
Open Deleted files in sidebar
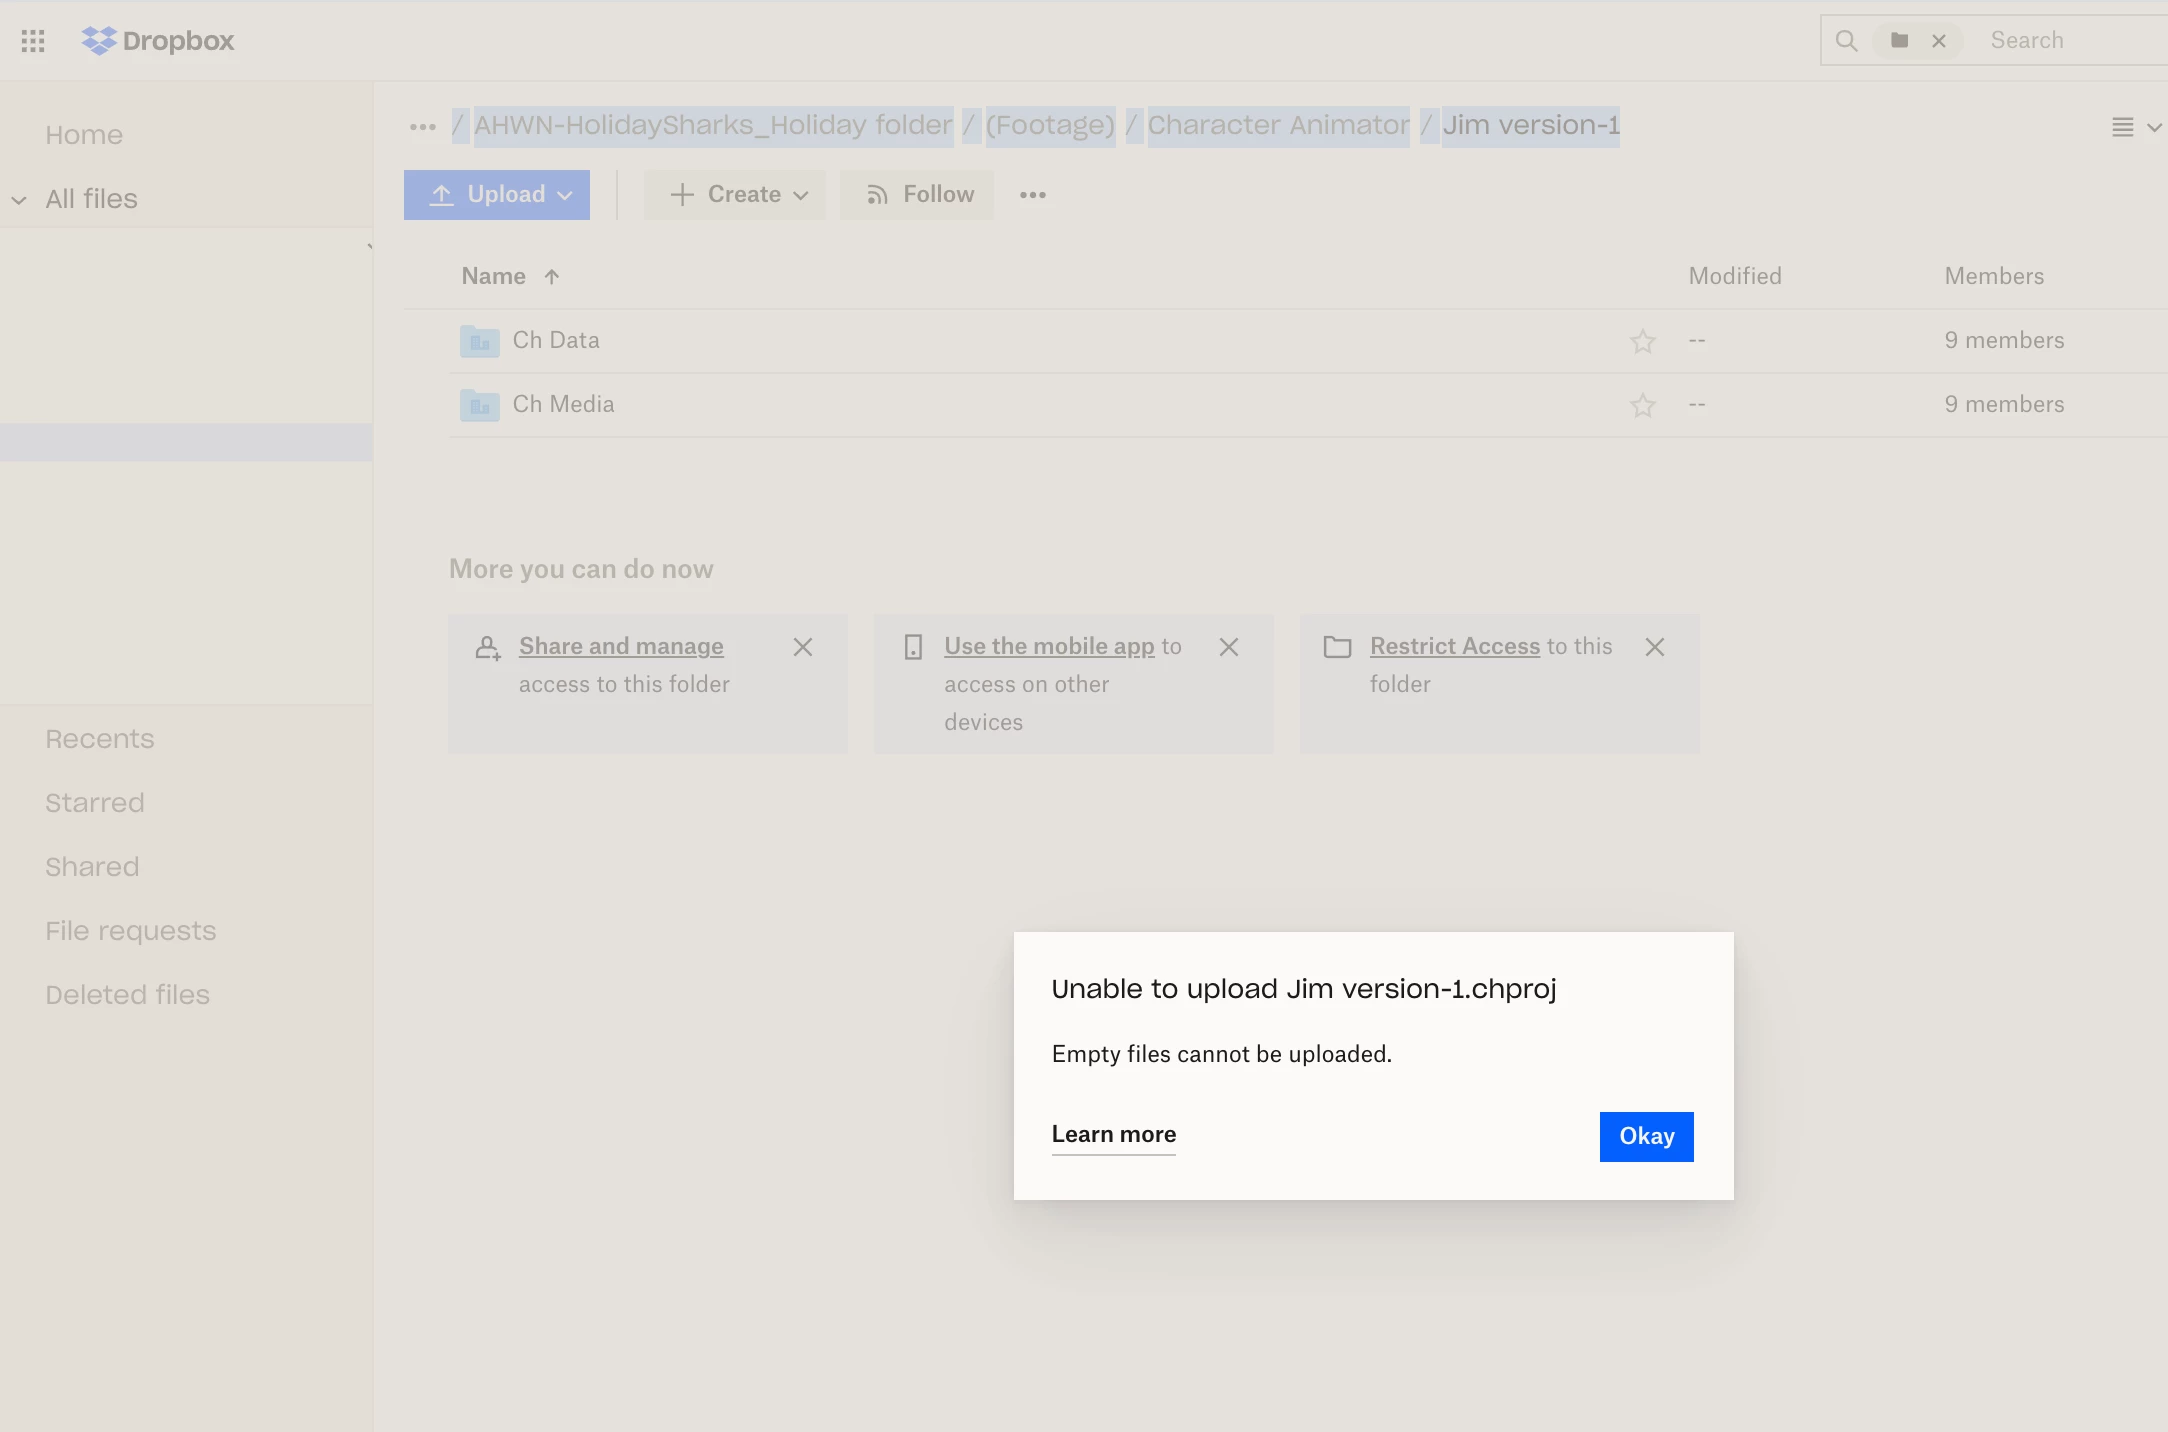(x=127, y=995)
